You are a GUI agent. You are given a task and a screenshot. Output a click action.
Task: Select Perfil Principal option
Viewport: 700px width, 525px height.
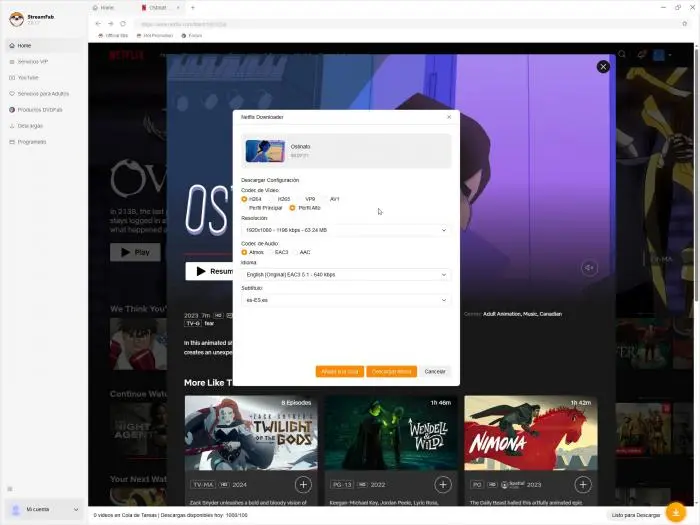pyautogui.click(x=262, y=208)
